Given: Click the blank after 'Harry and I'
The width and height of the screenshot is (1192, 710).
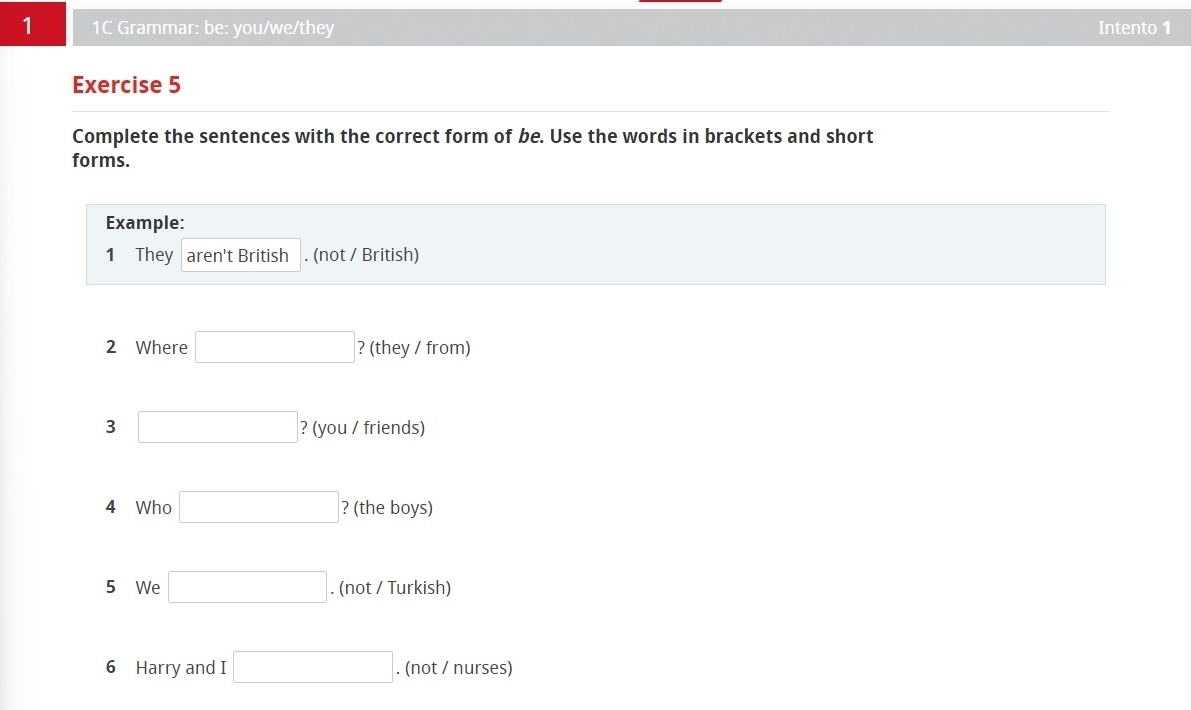Looking at the screenshot, I should tap(313, 668).
